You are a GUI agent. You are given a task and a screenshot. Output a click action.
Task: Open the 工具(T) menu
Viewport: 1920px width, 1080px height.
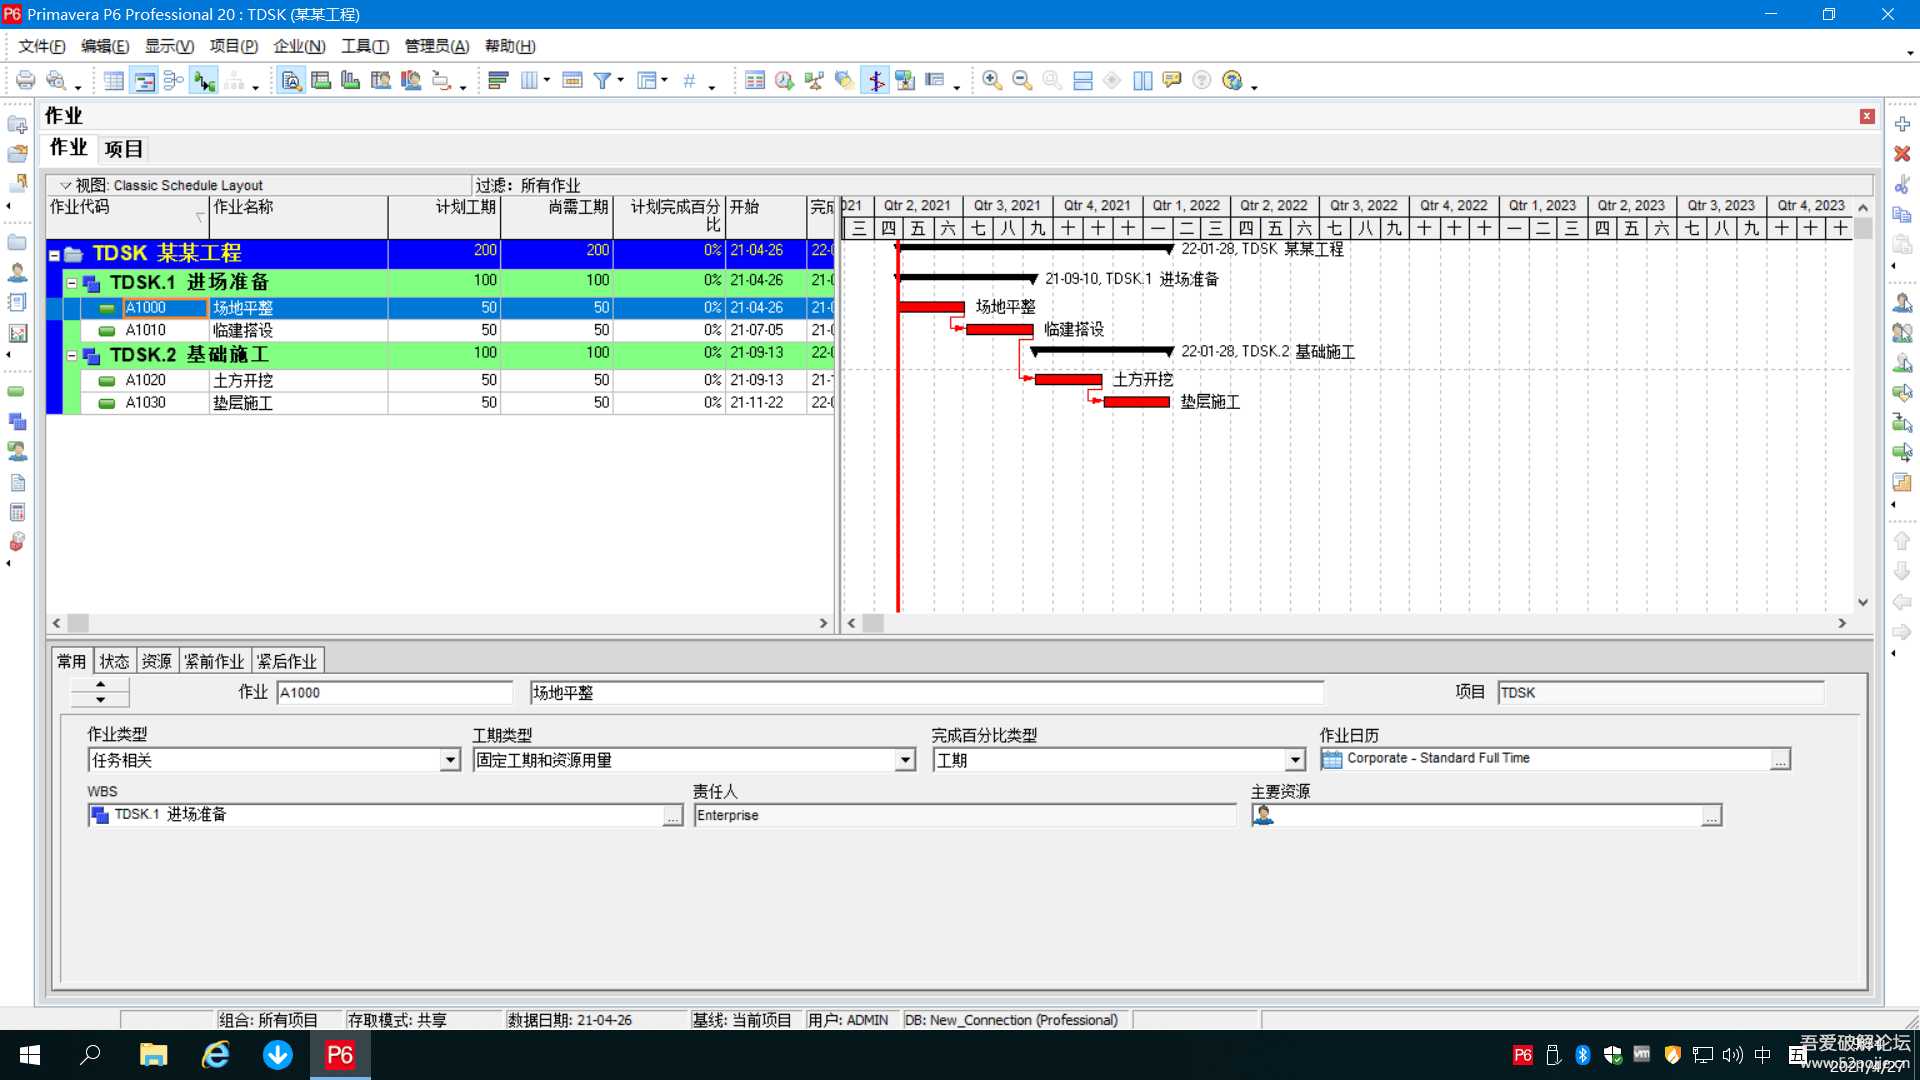[x=364, y=46]
